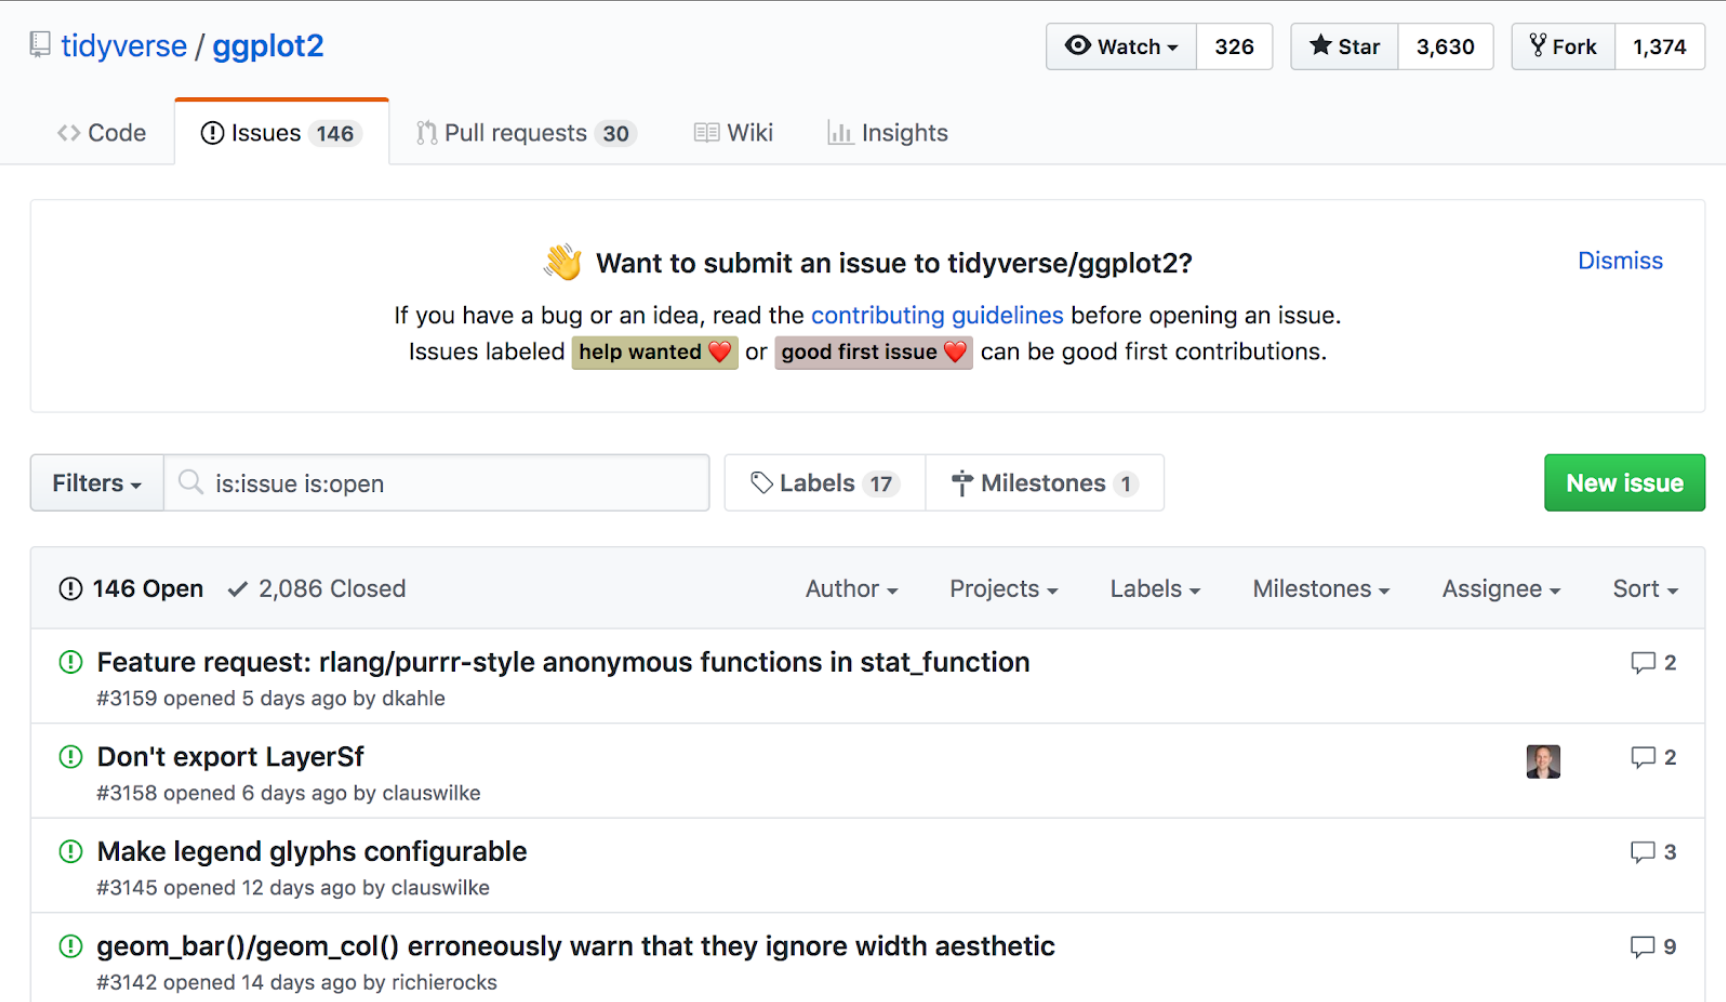Open comments on the LayerSf issue
Screen dimensions: 1726x1002
pos(1653,757)
